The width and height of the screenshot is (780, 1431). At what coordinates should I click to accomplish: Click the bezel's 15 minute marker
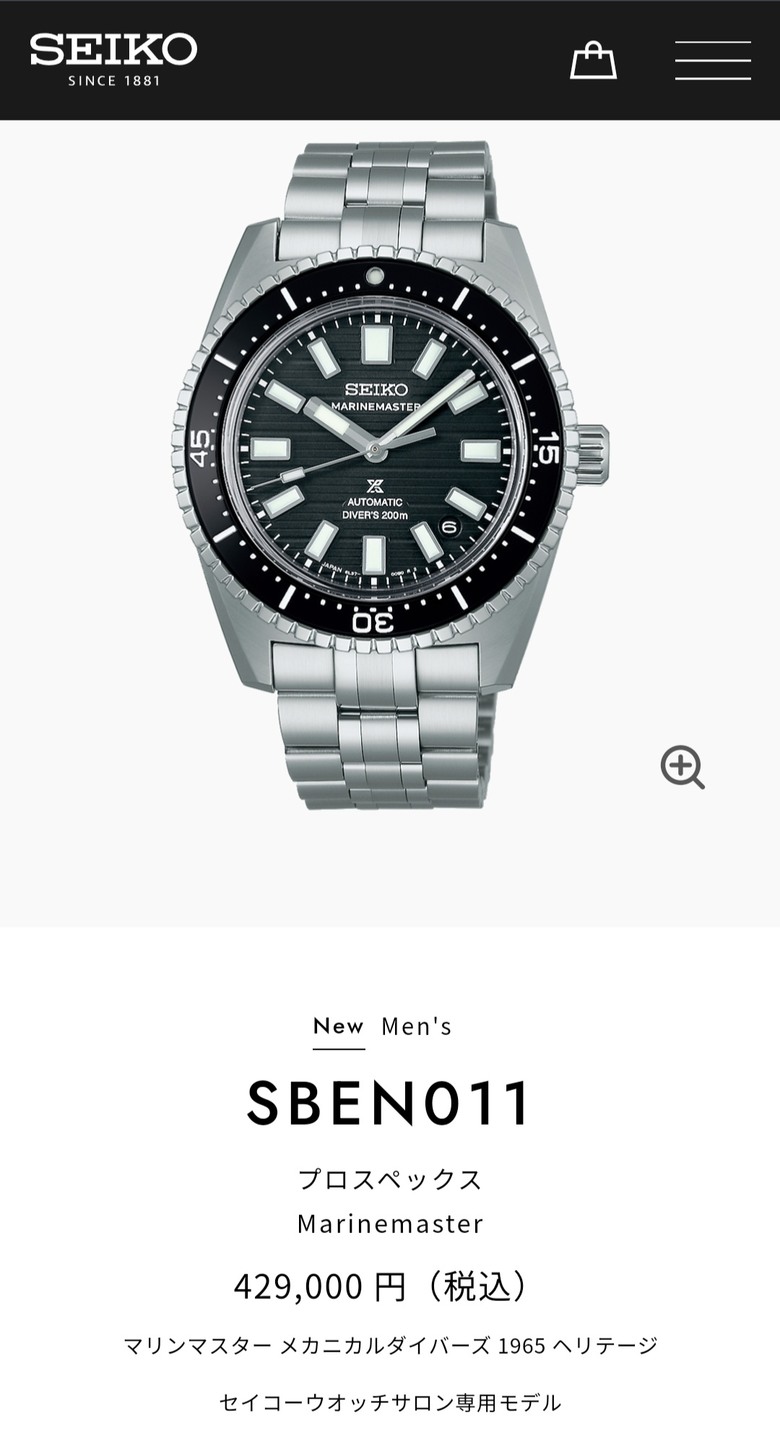(547, 450)
